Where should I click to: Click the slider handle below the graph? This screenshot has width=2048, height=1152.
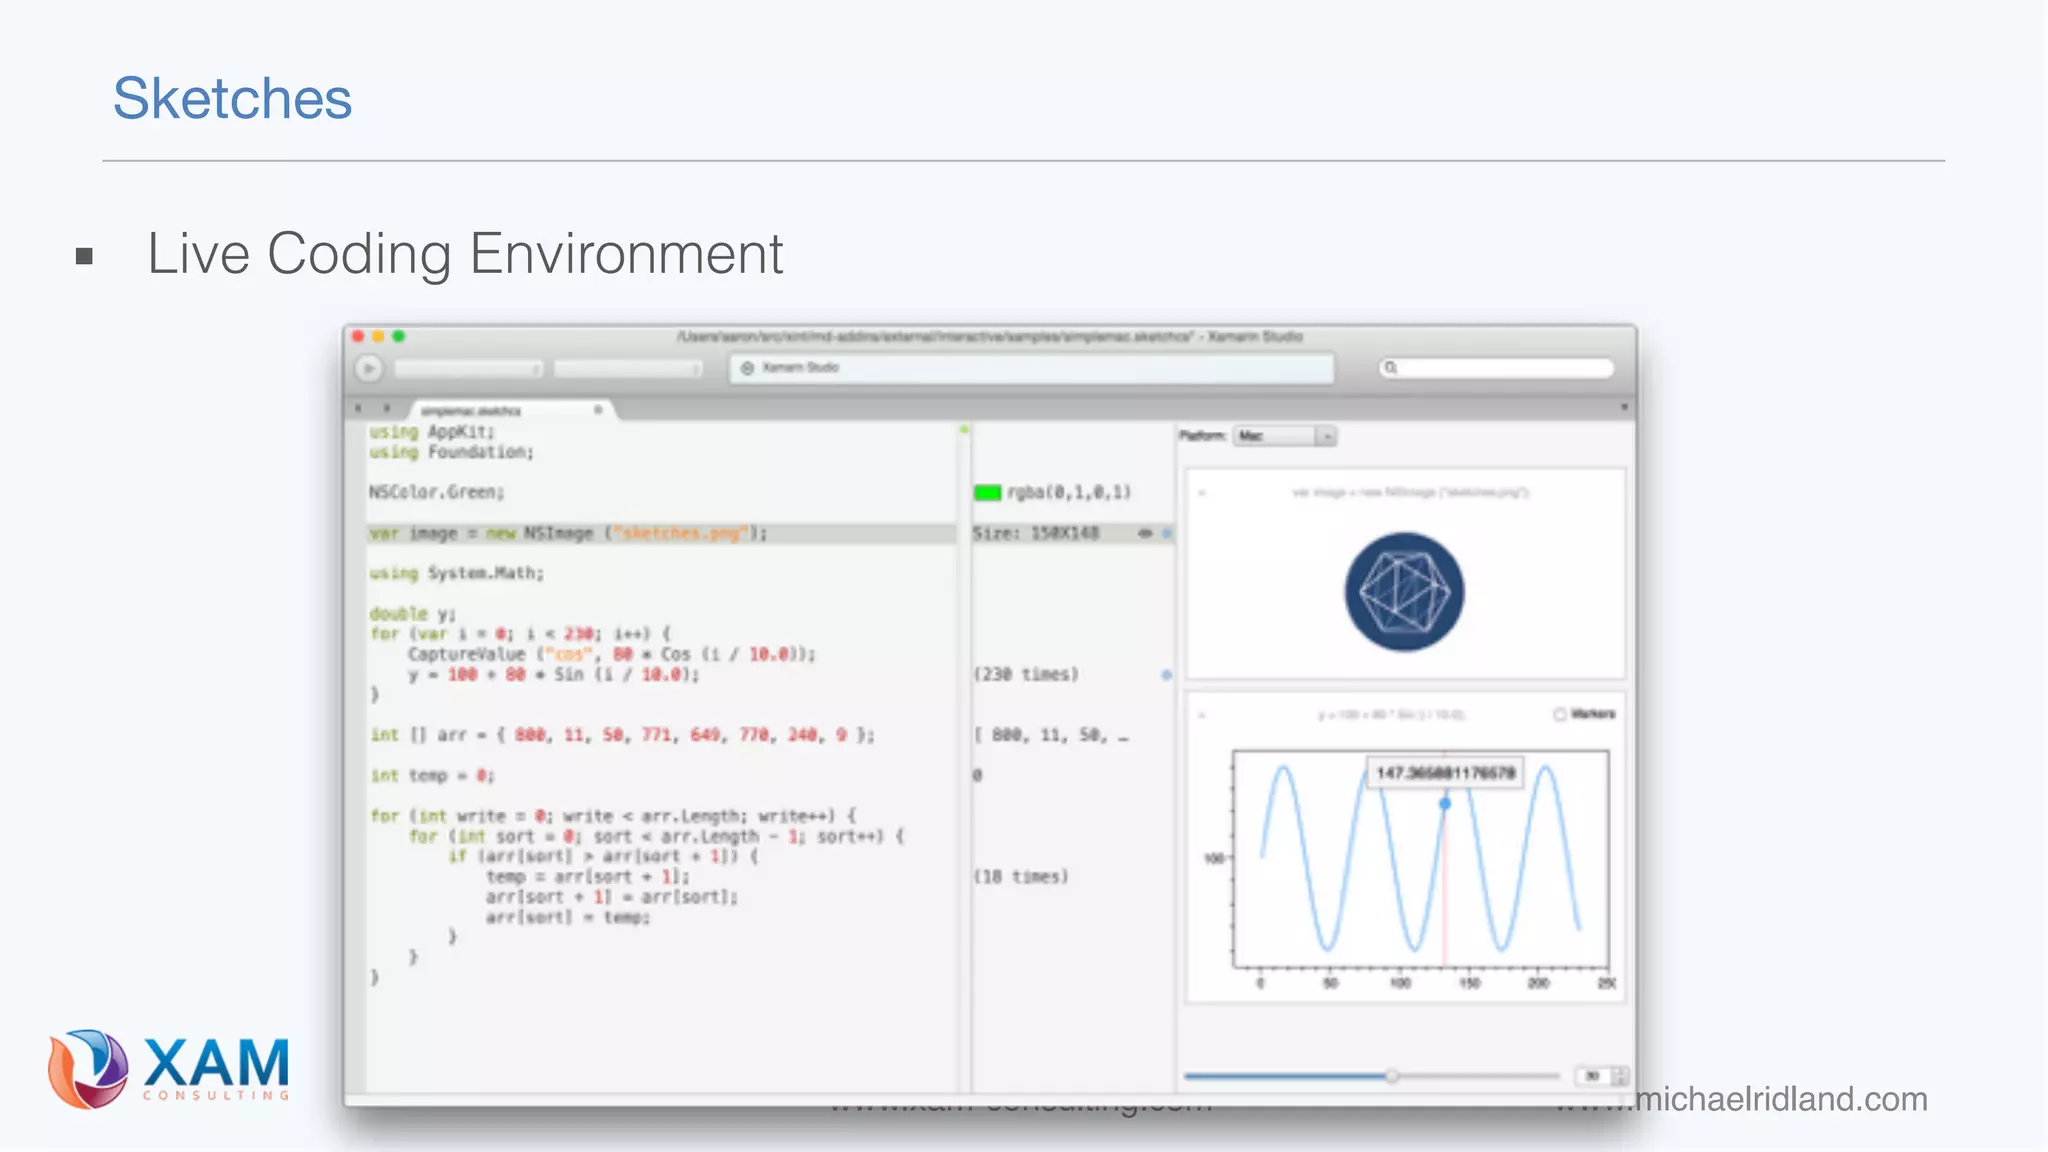click(x=1391, y=1076)
